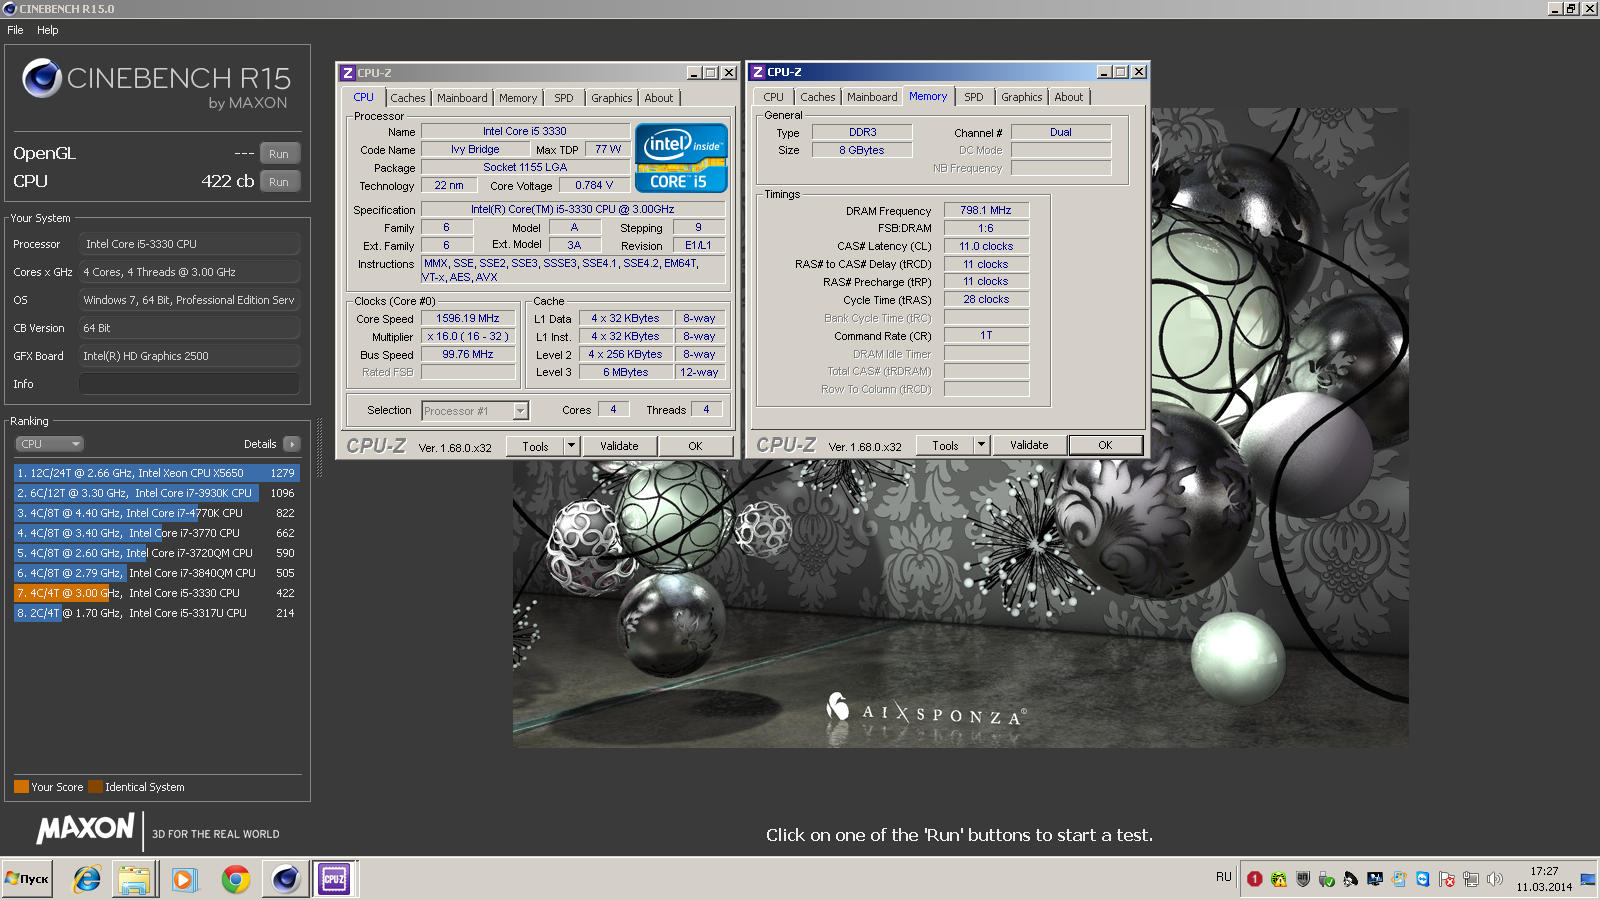Open the Start (Пуск) menu
Image resolution: width=1600 pixels, height=900 pixels.
pos(27,879)
